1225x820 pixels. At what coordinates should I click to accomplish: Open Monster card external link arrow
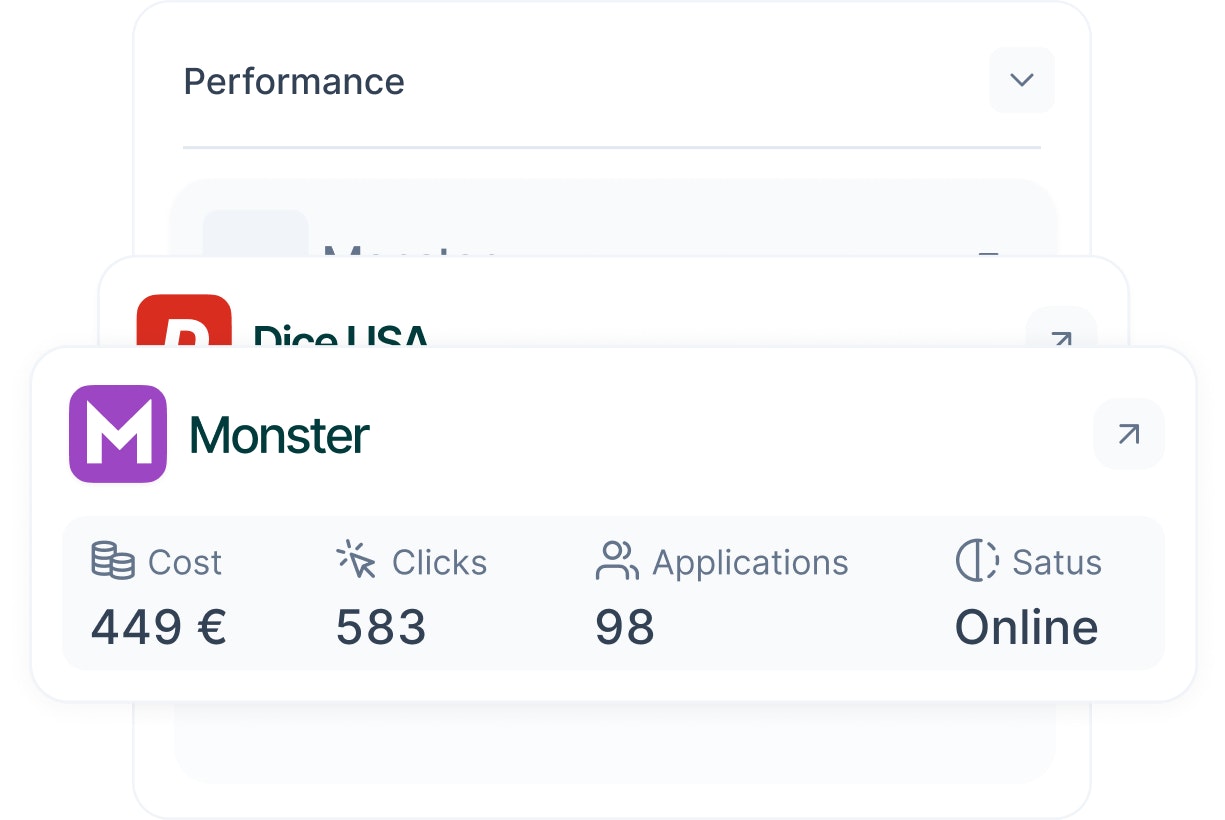click(x=1129, y=434)
